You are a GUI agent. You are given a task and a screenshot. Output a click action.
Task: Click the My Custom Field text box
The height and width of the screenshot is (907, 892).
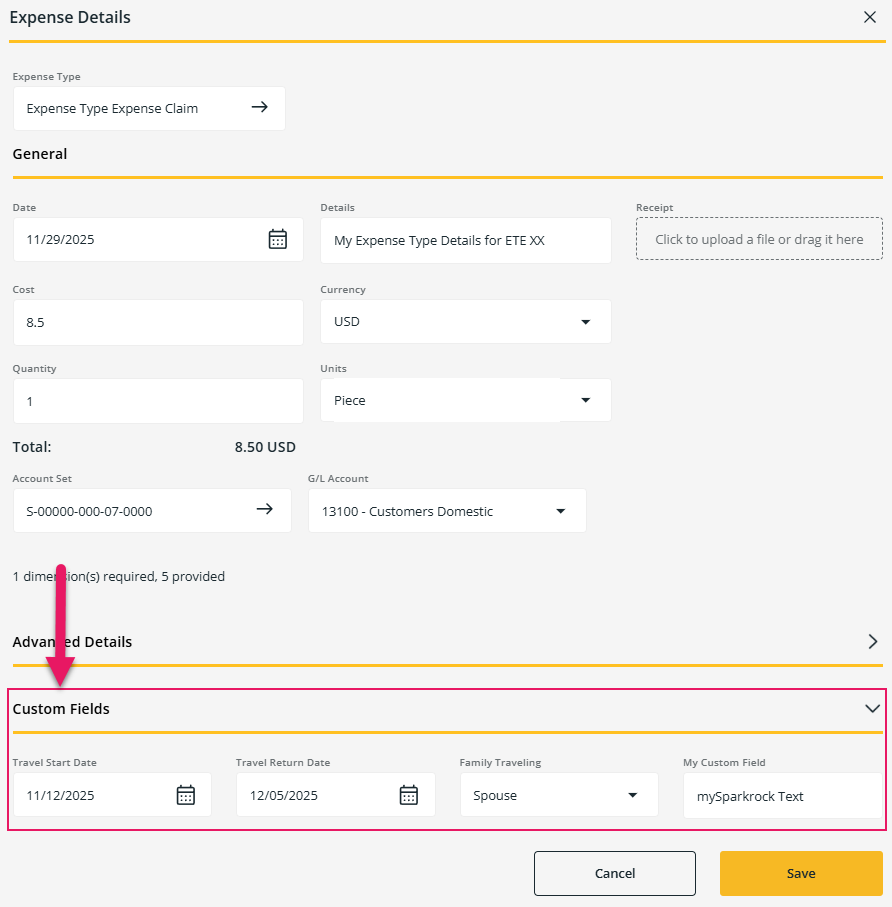point(782,796)
